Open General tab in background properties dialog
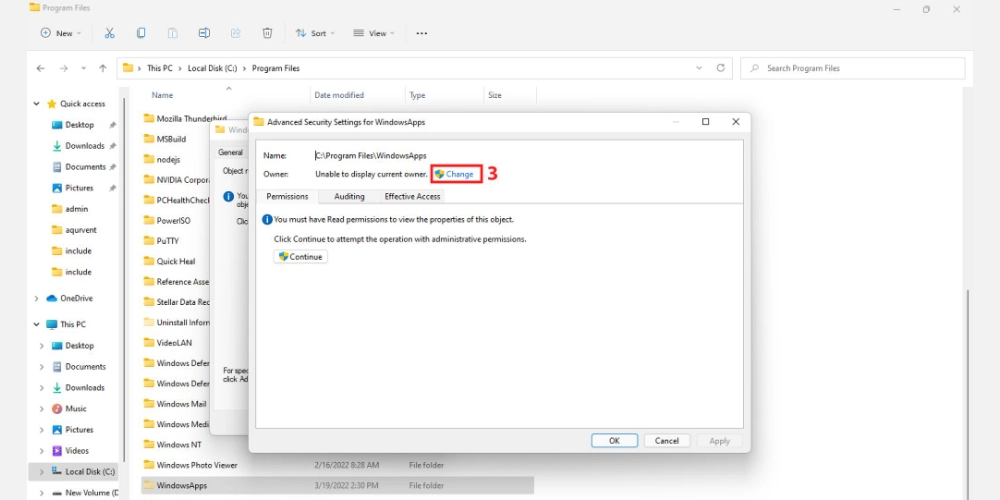This screenshot has height=500, width=1000. 230,152
